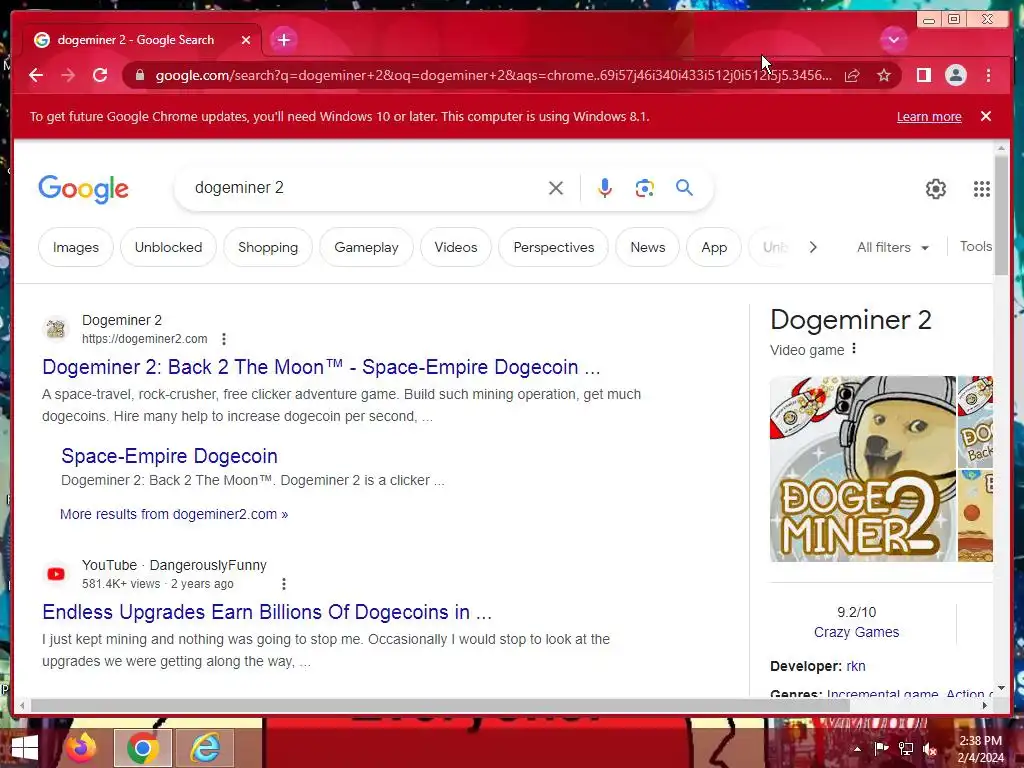Open the muted volume tray icon
The height and width of the screenshot is (768, 1024).
pos(929,749)
